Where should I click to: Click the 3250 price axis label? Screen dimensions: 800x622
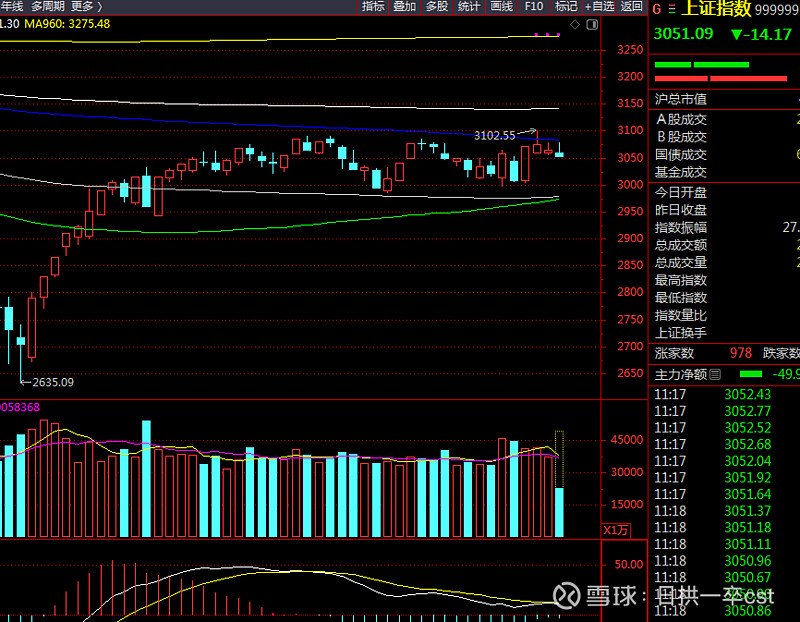pyautogui.click(x=630, y=49)
